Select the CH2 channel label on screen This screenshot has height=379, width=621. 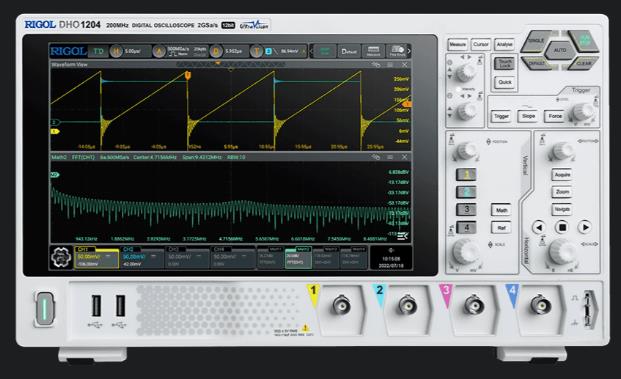(141, 257)
